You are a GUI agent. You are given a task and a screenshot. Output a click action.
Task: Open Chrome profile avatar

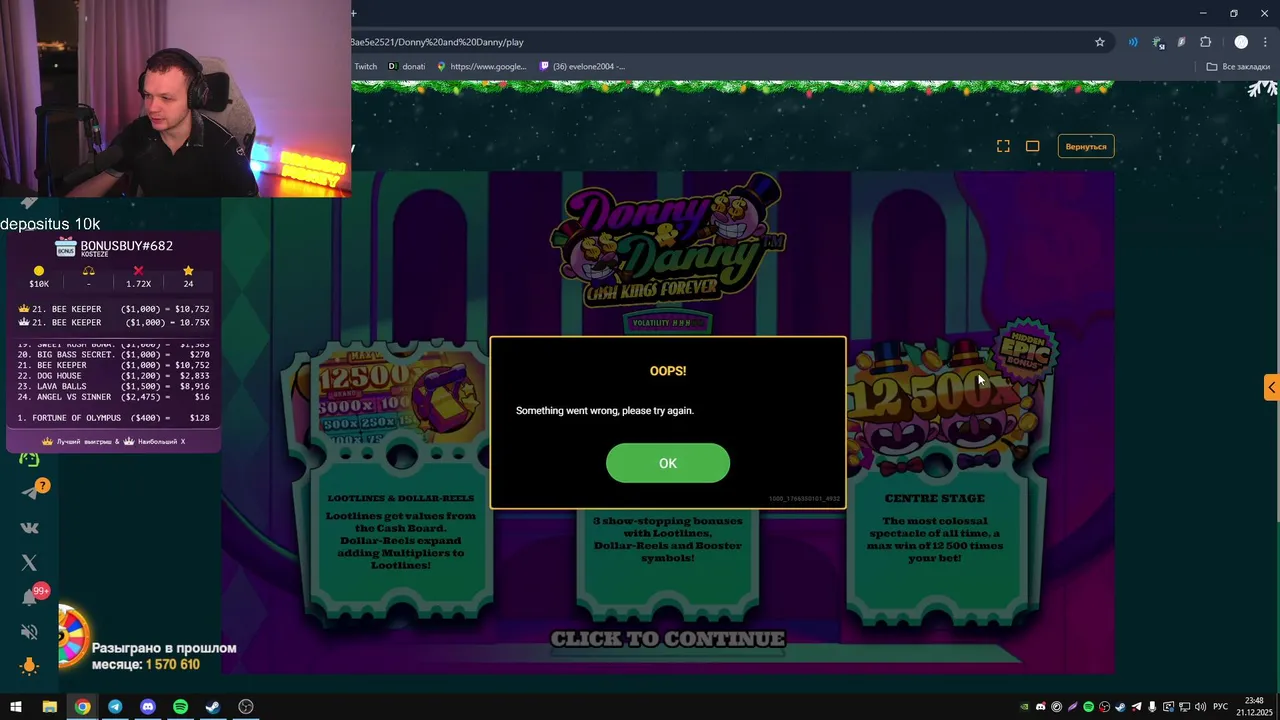pyautogui.click(x=1241, y=42)
